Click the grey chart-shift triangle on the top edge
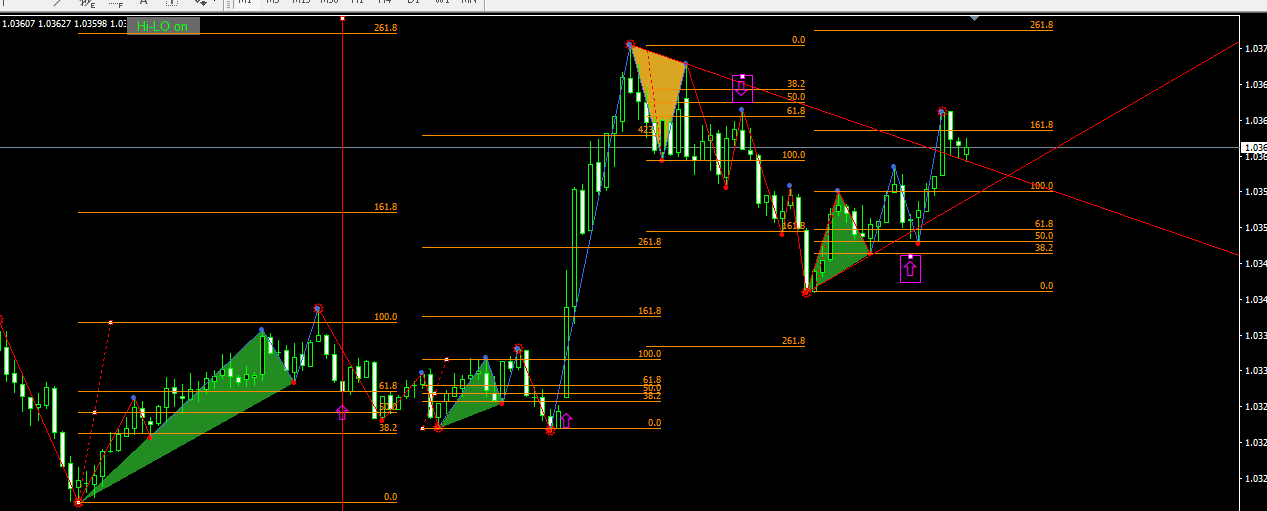 (975, 17)
